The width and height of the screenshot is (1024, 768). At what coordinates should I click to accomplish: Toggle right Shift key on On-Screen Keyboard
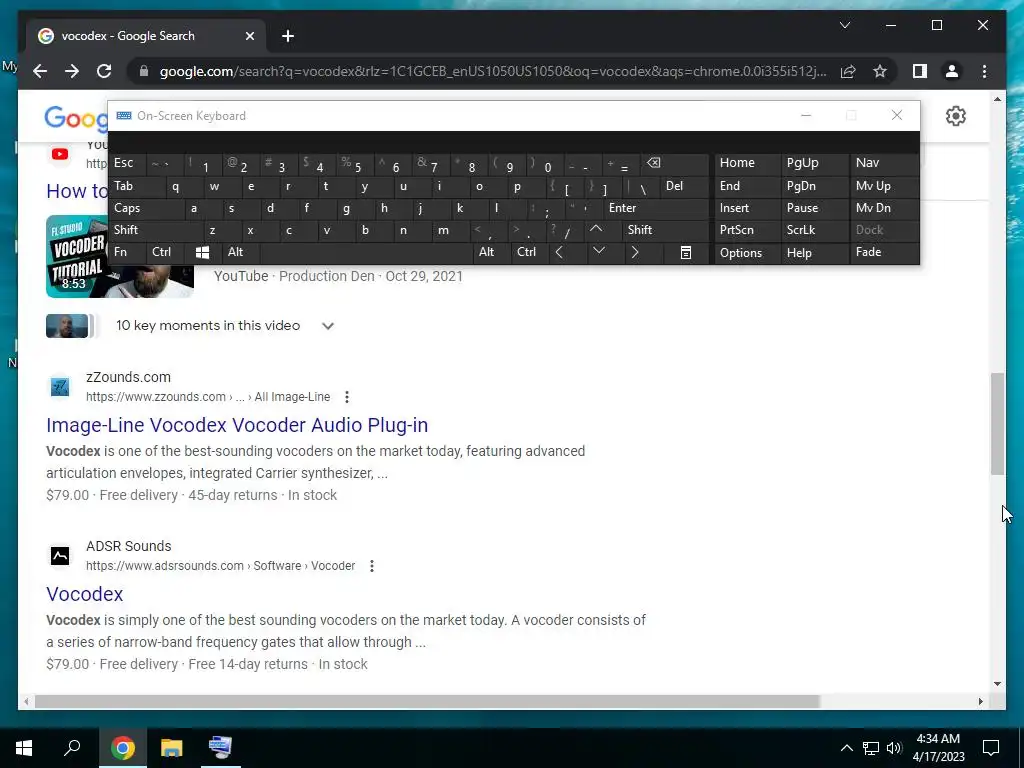pos(664,230)
